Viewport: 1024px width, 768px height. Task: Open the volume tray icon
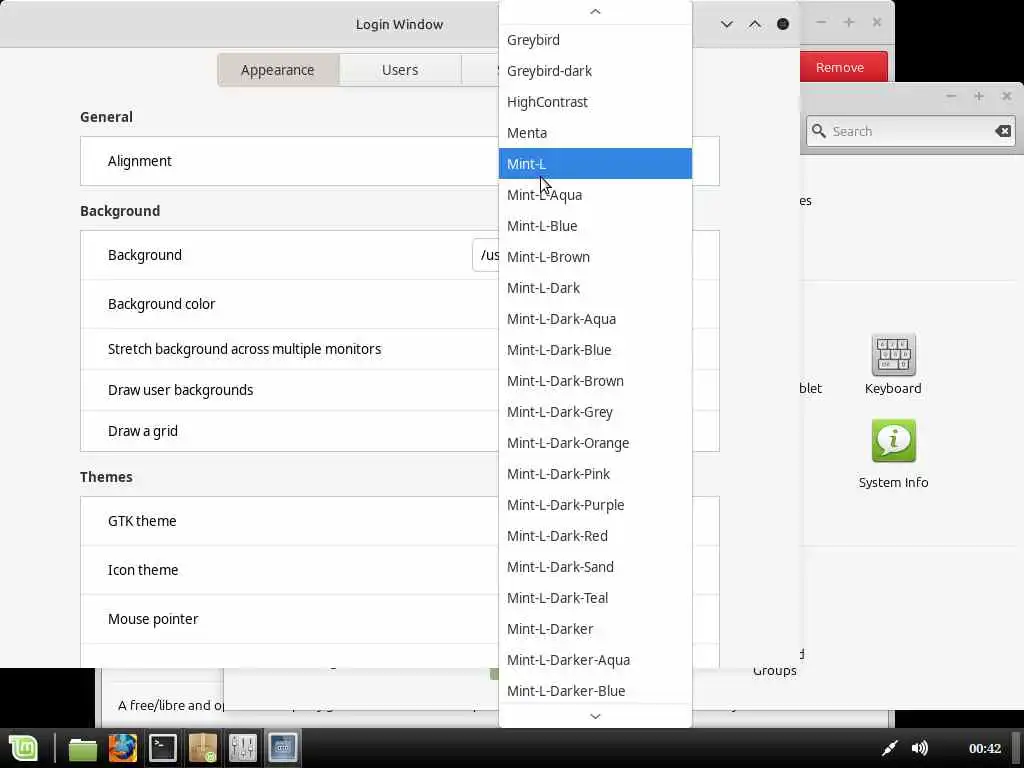[920, 748]
